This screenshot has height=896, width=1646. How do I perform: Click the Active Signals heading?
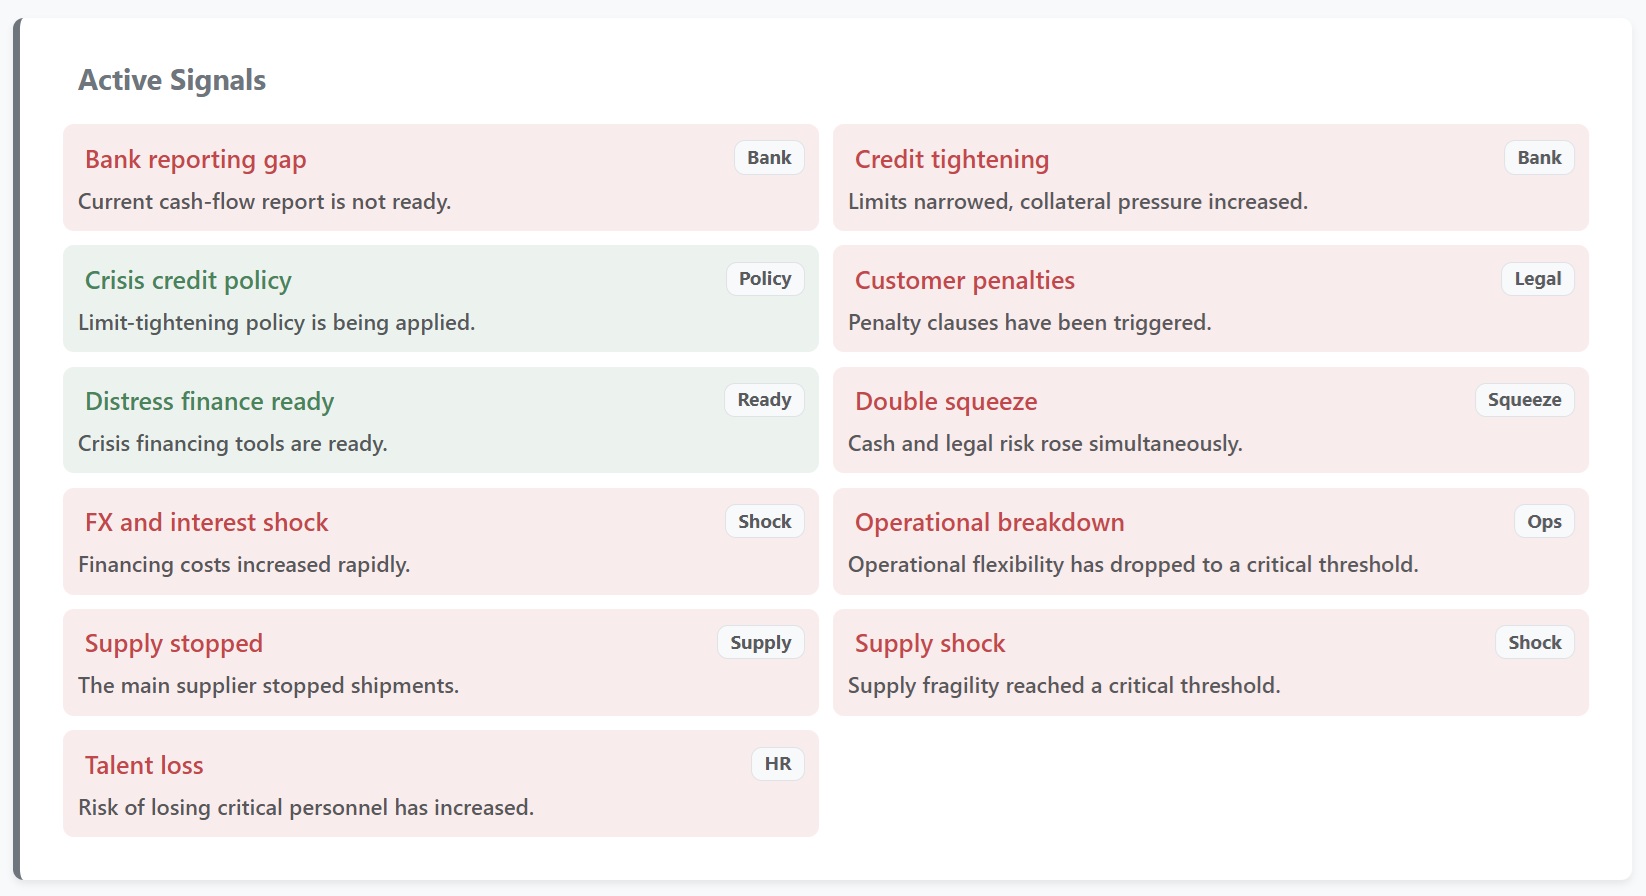click(172, 80)
